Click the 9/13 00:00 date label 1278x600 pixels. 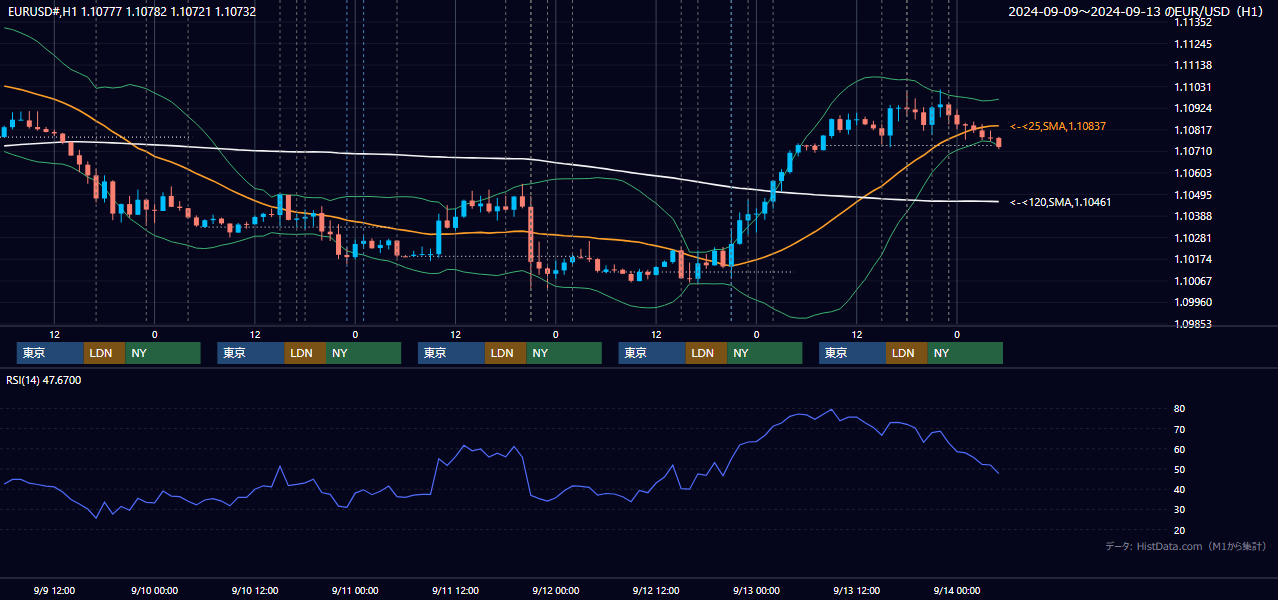coord(756,590)
